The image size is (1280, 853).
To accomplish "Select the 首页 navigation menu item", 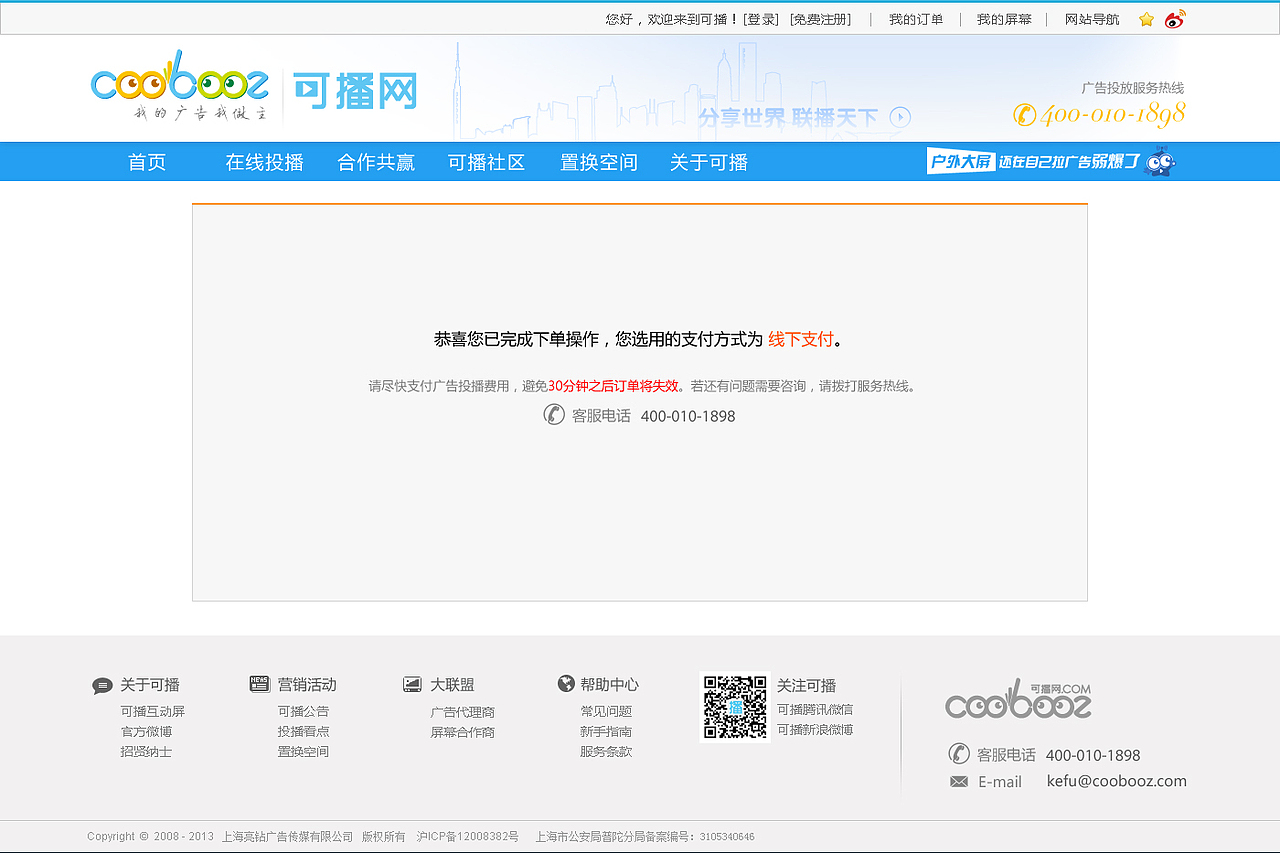I will click(146, 162).
